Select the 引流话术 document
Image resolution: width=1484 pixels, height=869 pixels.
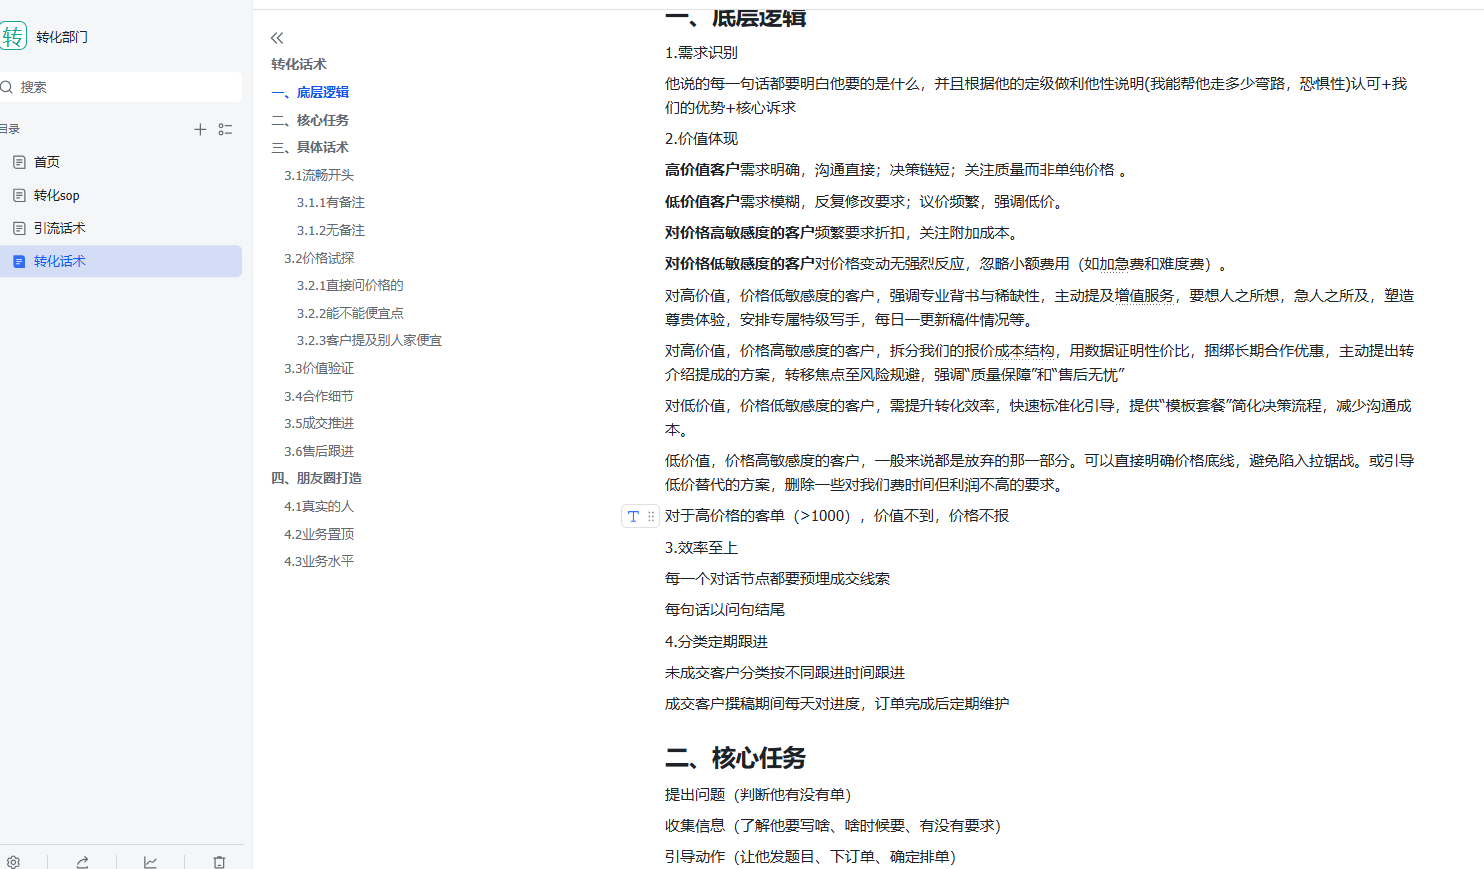(x=59, y=228)
